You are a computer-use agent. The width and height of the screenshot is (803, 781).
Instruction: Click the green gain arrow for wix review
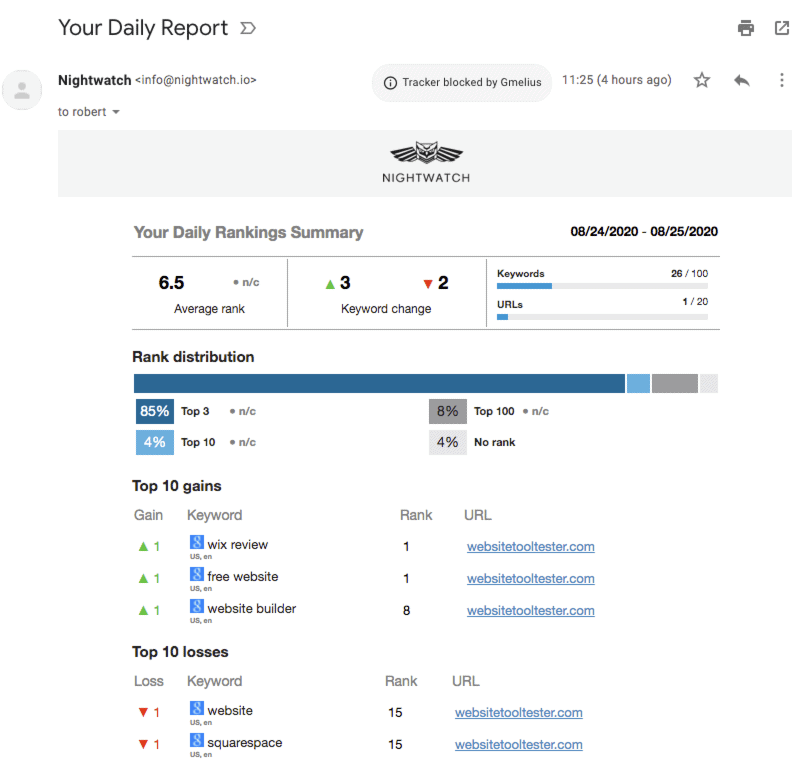(x=143, y=546)
